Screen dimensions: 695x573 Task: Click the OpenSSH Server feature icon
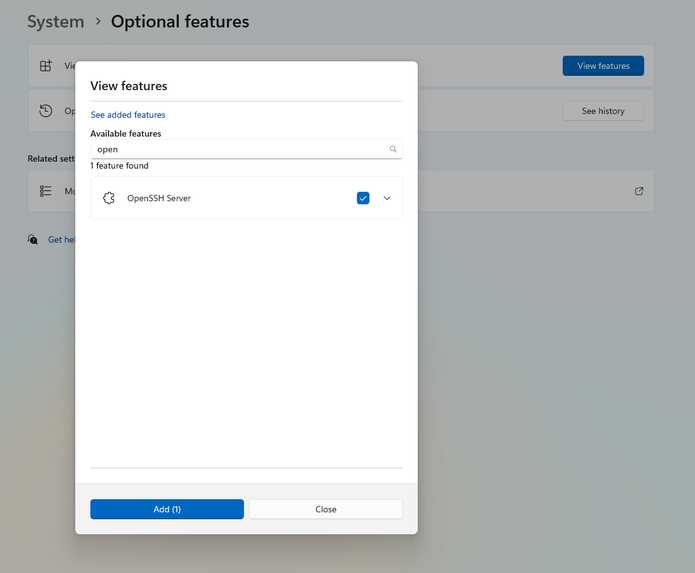tap(109, 198)
